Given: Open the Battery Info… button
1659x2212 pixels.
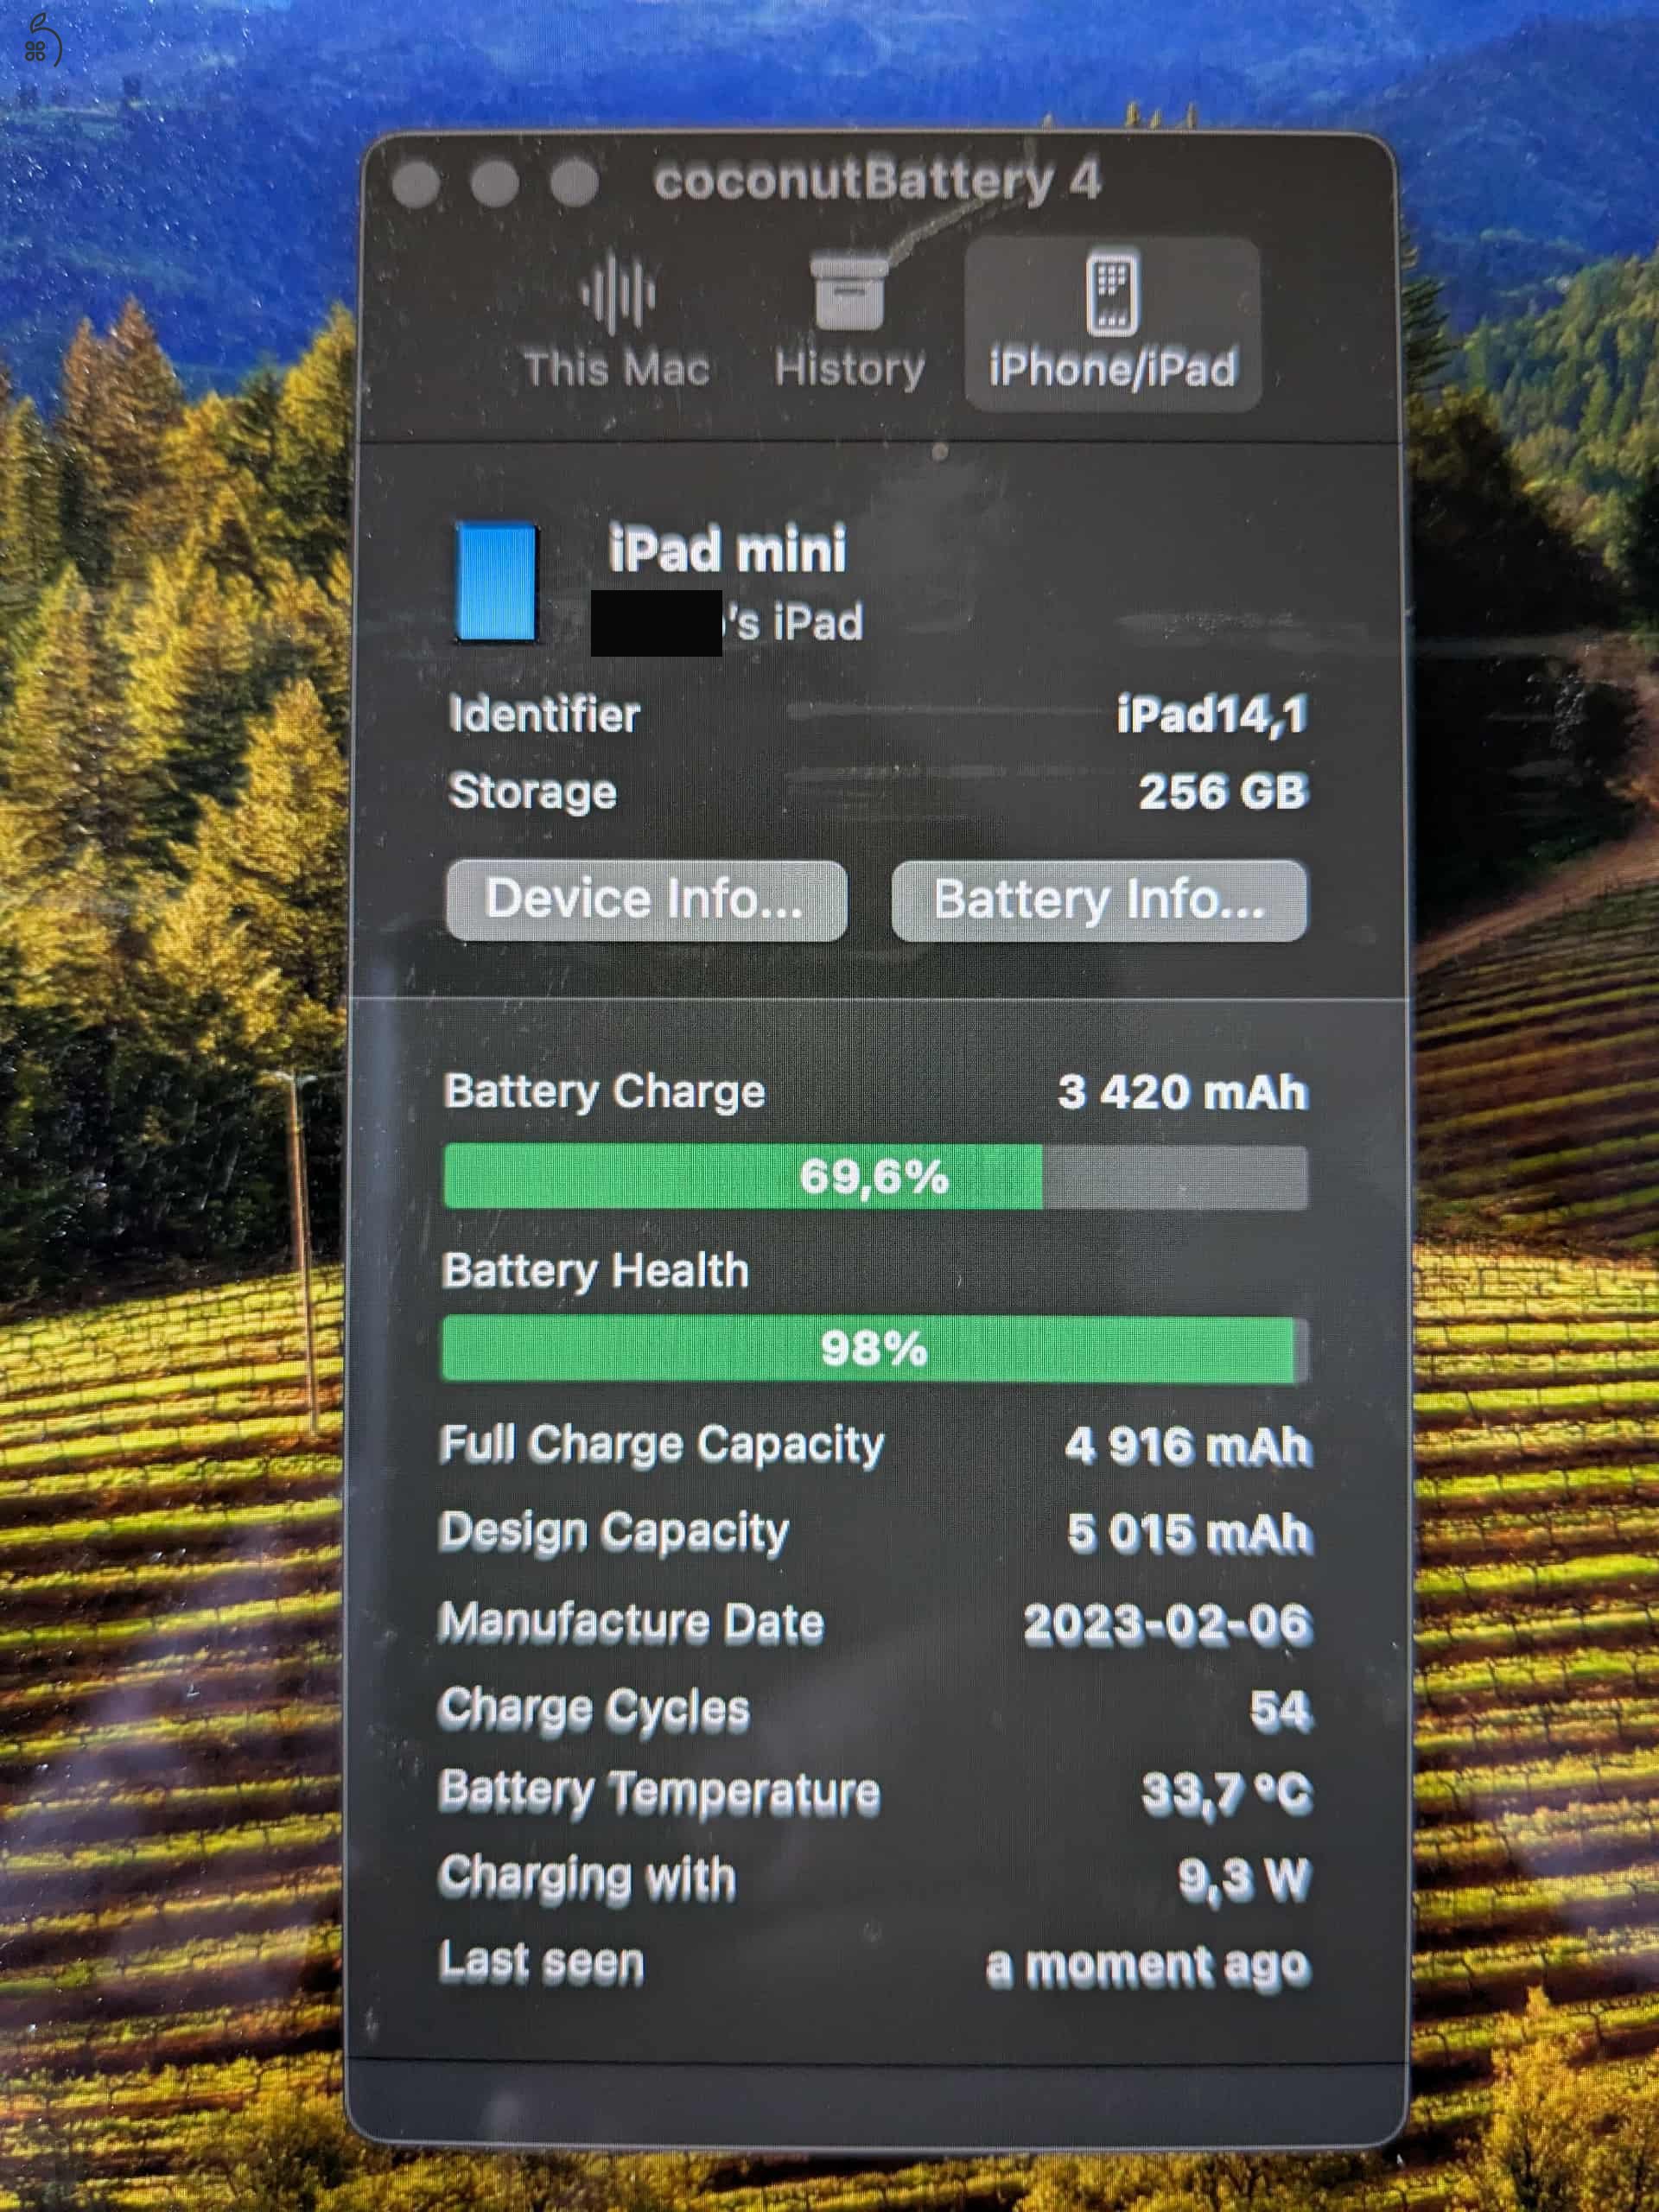Looking at the screenshot, I should pyautogui.click(x=1099, y=900).
